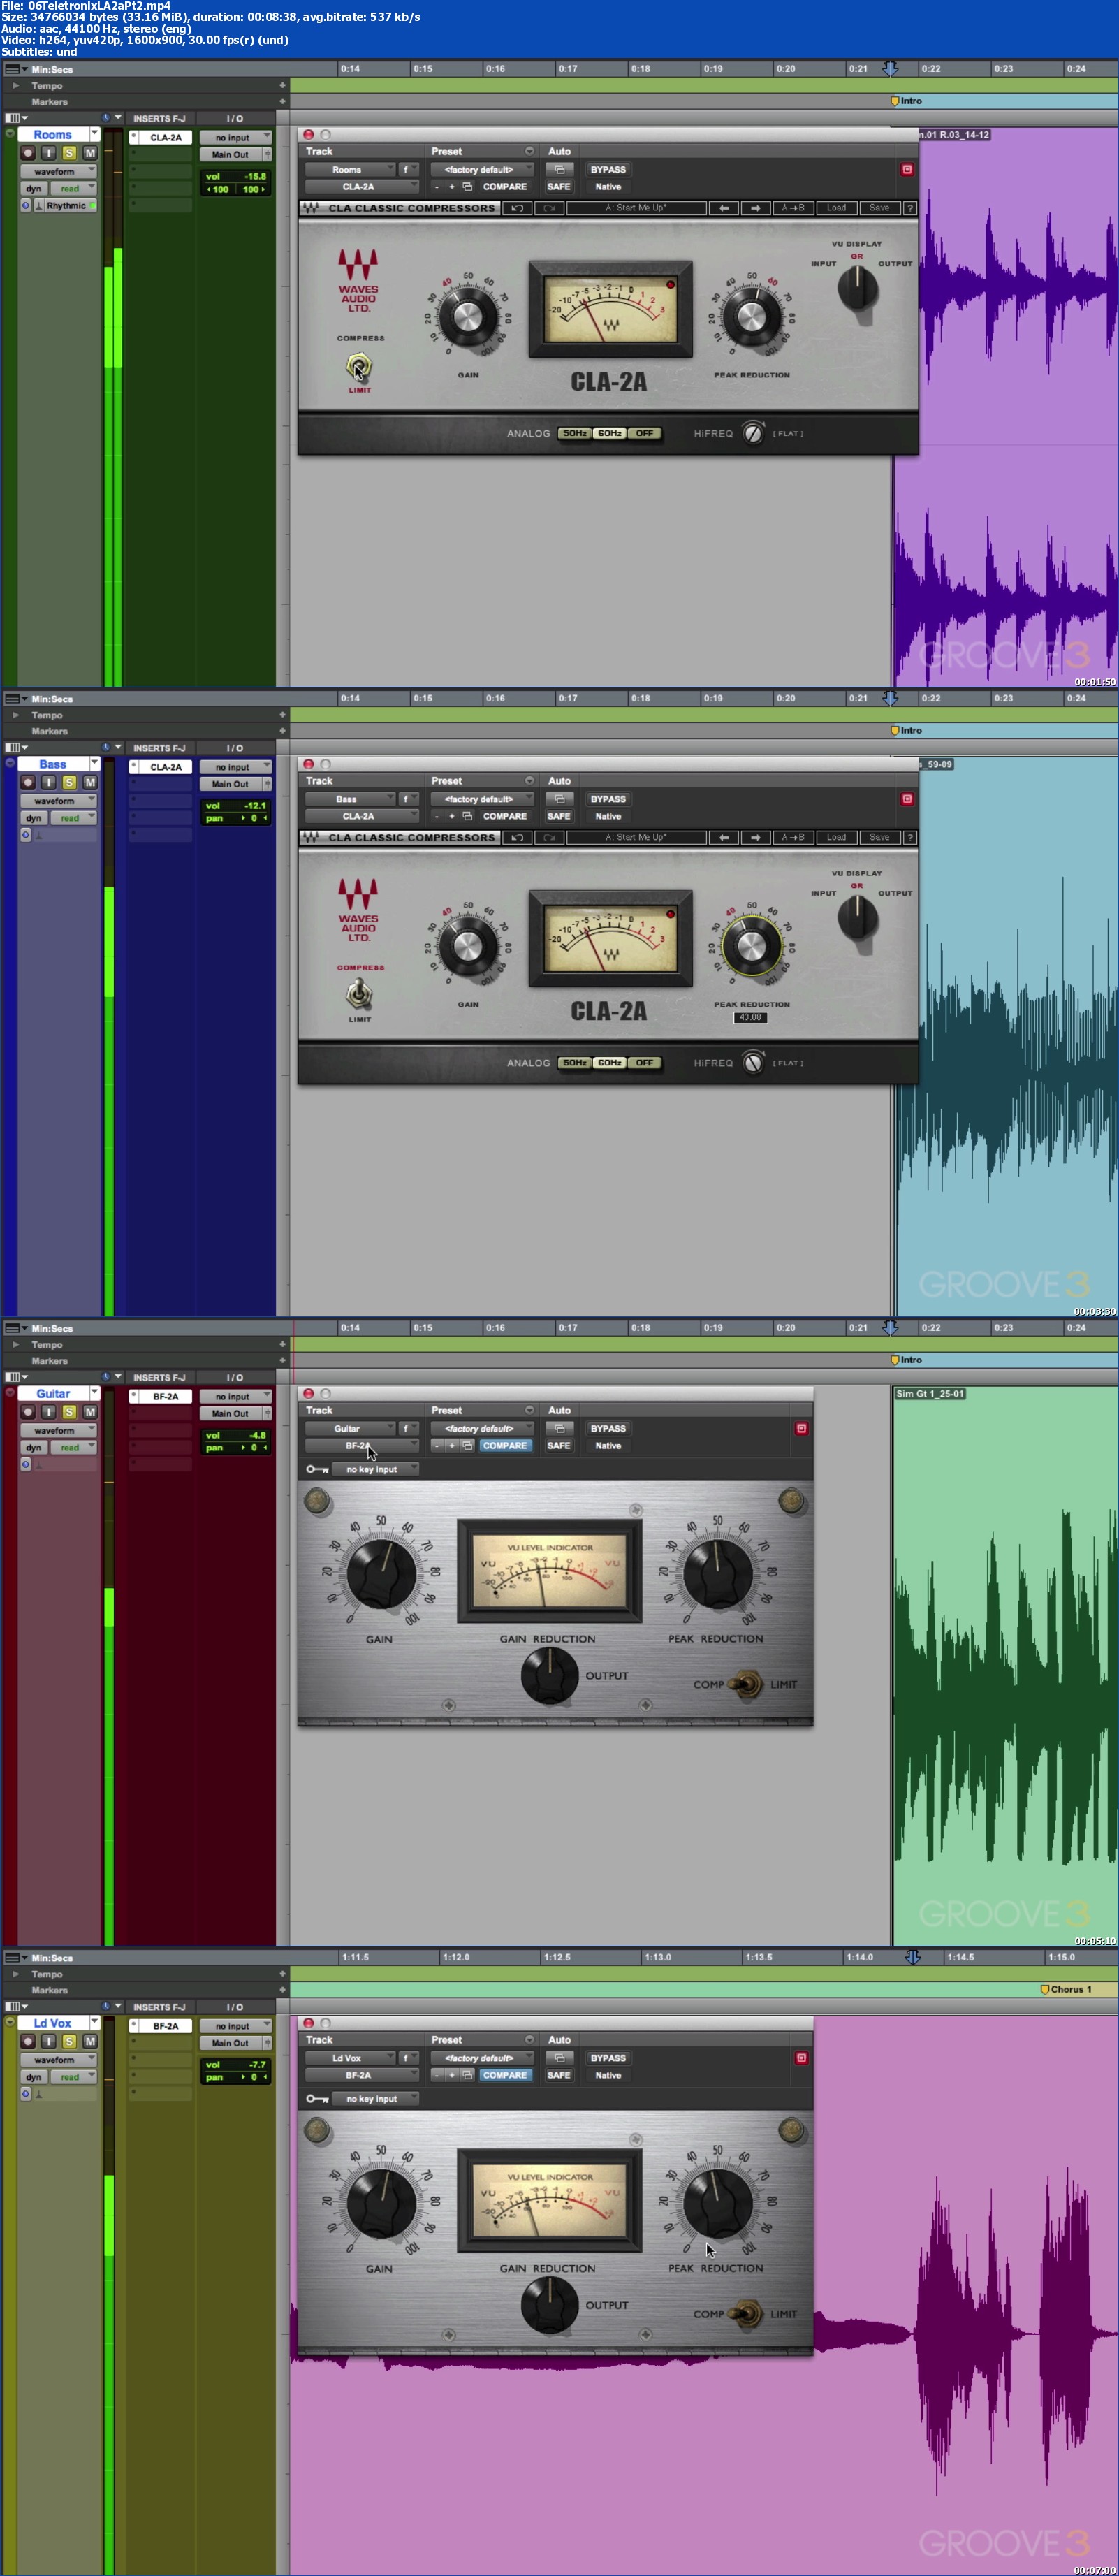Open the waveform view selector on Rooms track
This screenshot has height=2576, width=1119.
[59, 171]
